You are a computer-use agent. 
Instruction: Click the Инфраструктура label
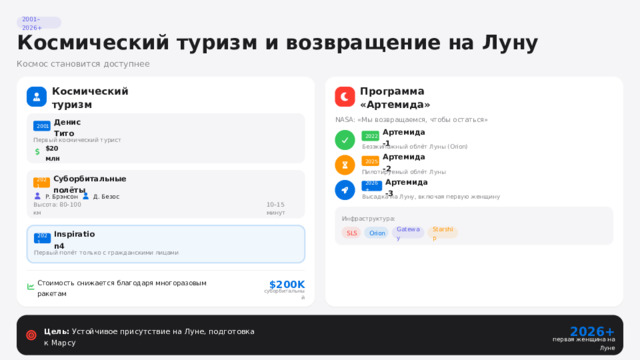(x=368, y=219)
